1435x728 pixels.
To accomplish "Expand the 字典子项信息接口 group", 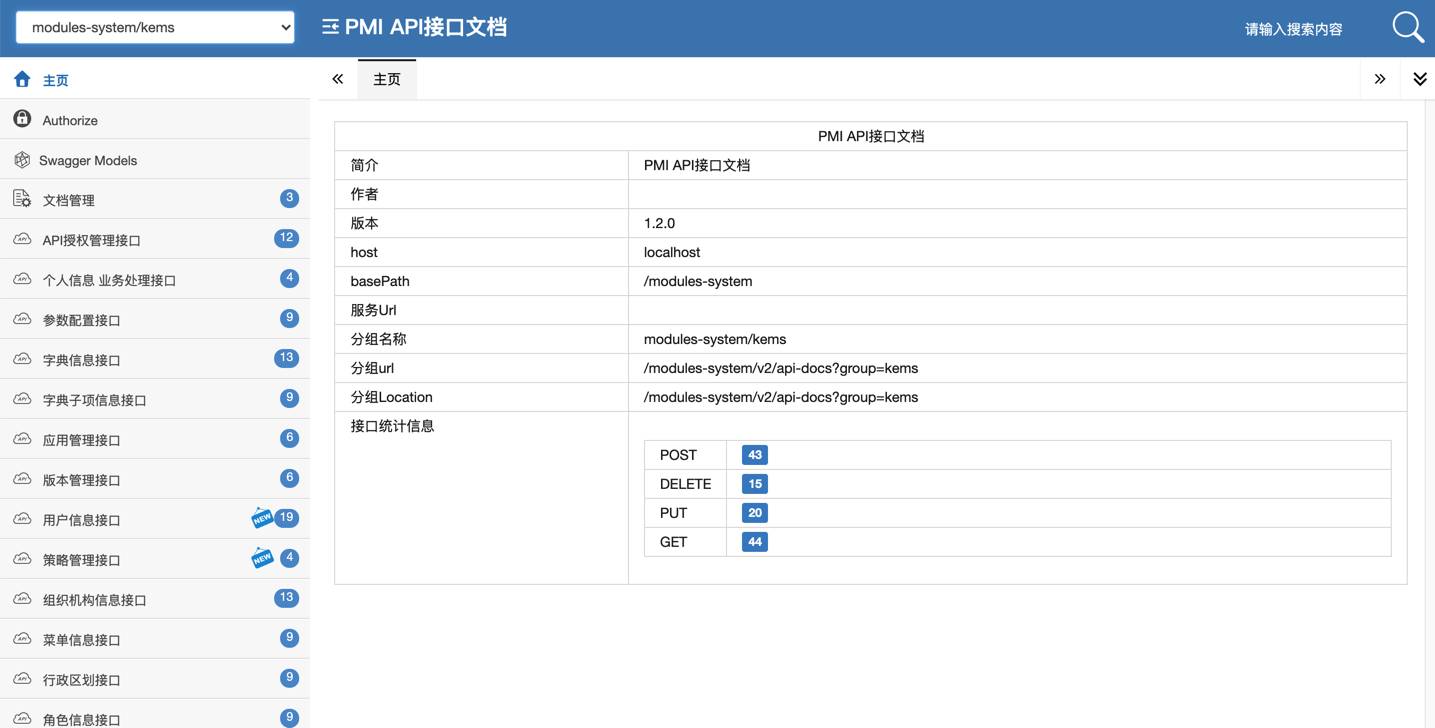I will [x=155, y=399].
